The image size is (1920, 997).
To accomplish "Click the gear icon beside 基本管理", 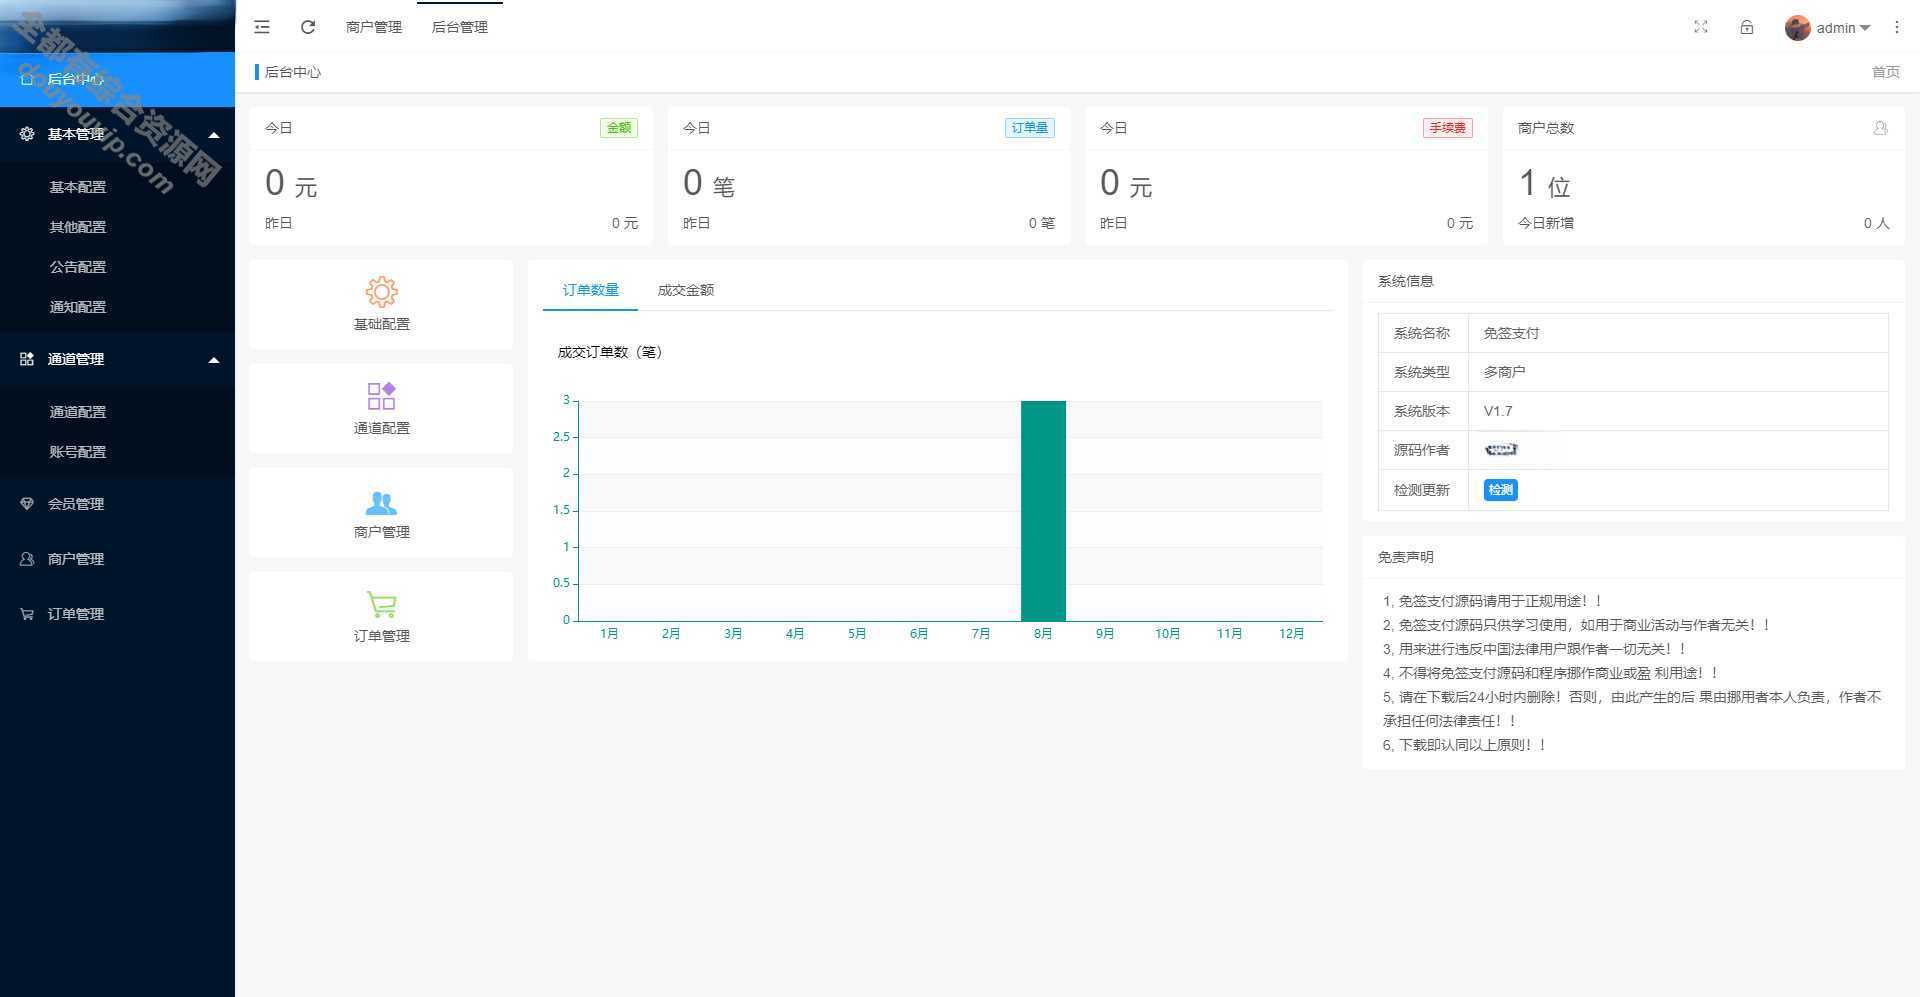I will 27,134.
